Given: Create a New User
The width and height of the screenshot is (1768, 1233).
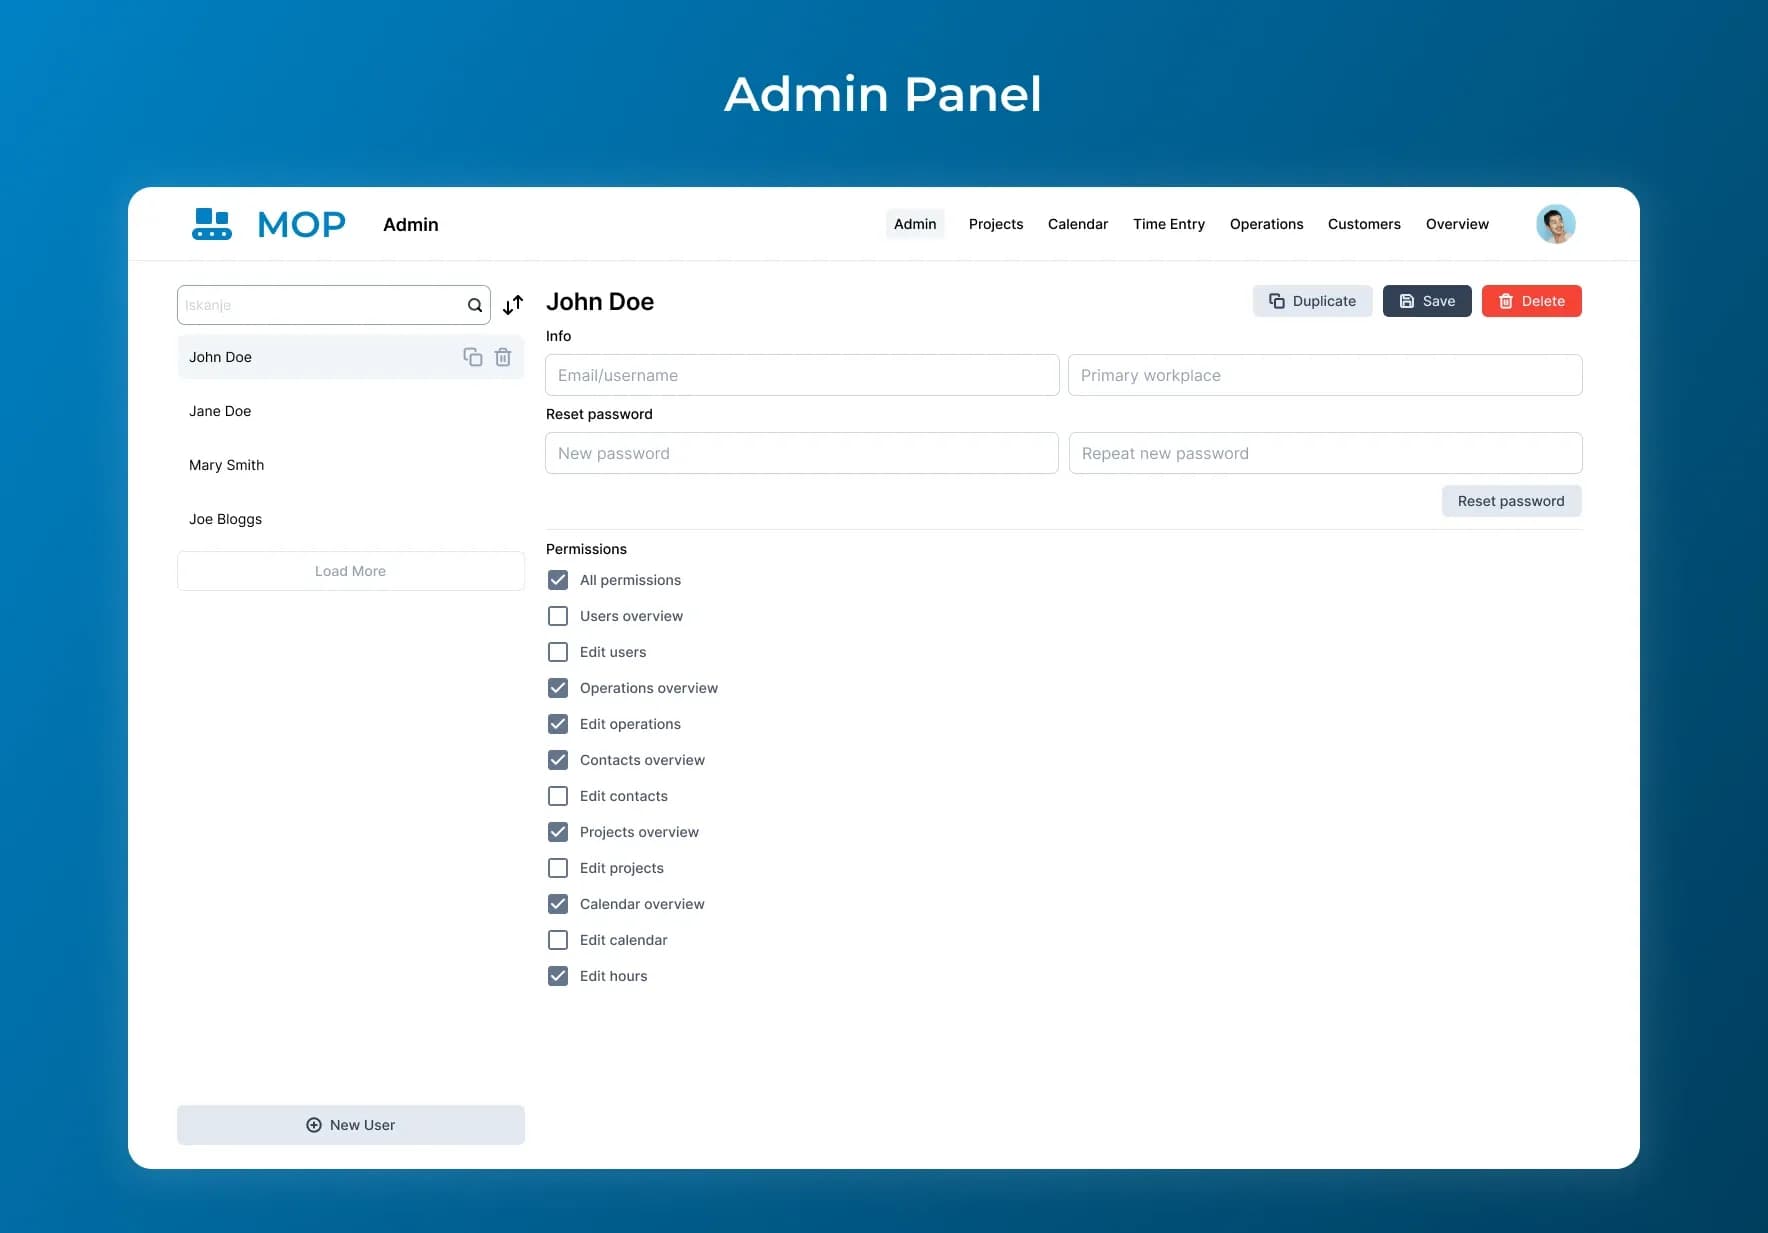Looking at the screenshot, I should coord(351,1125).
